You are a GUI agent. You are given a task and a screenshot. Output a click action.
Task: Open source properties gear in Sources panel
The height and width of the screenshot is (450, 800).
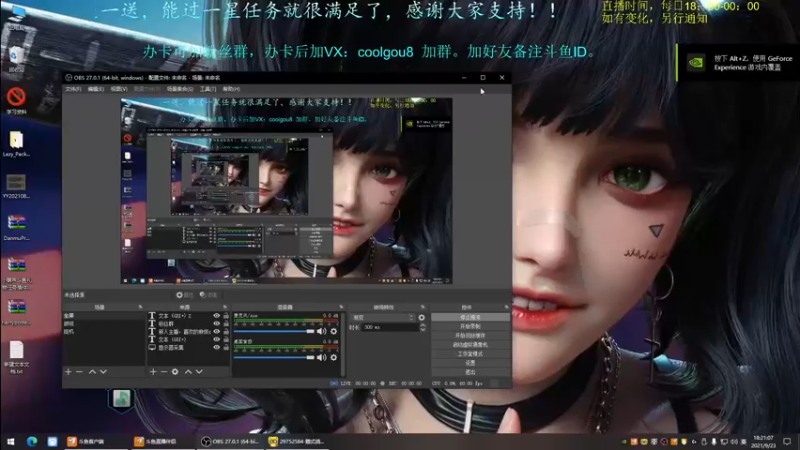pos(175,372)
